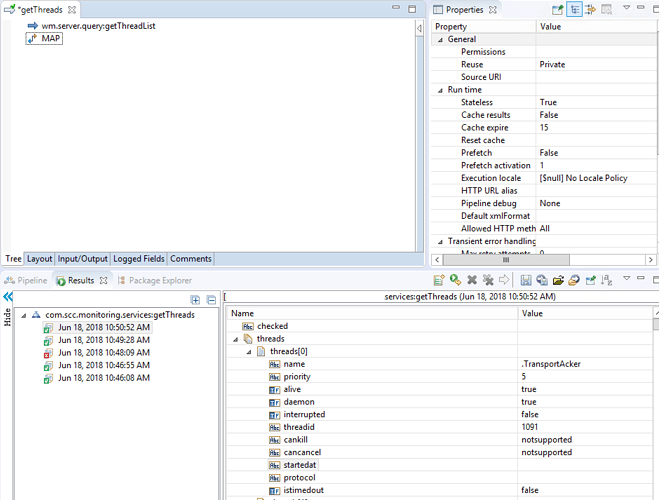
Task: Click the Reuse value Private
Action: coord(552,65)
